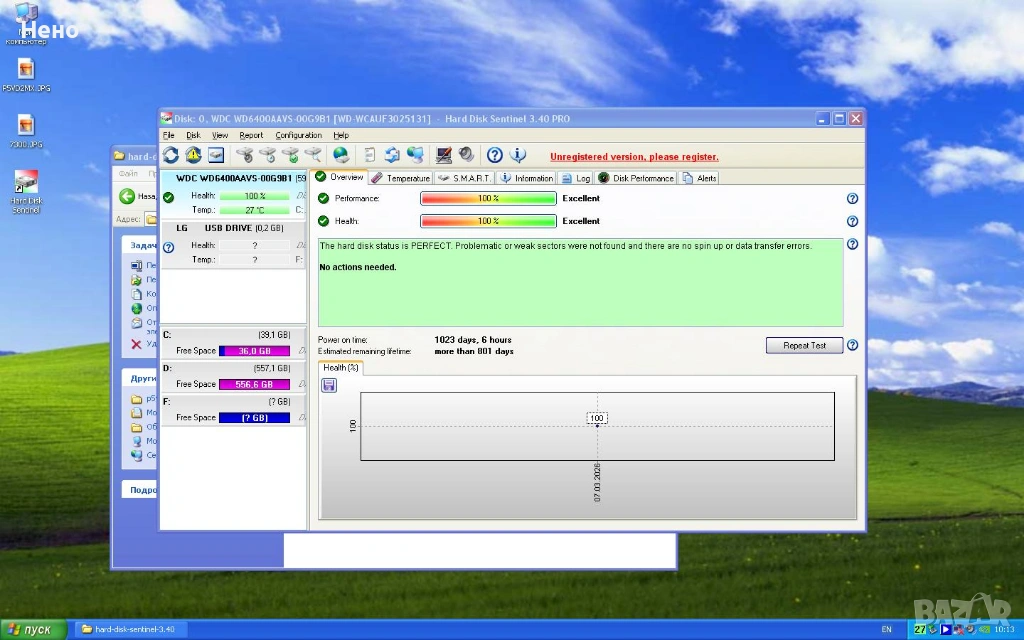Open the Configuration menu
The image size is (1024, 640).
coord(298,135)
